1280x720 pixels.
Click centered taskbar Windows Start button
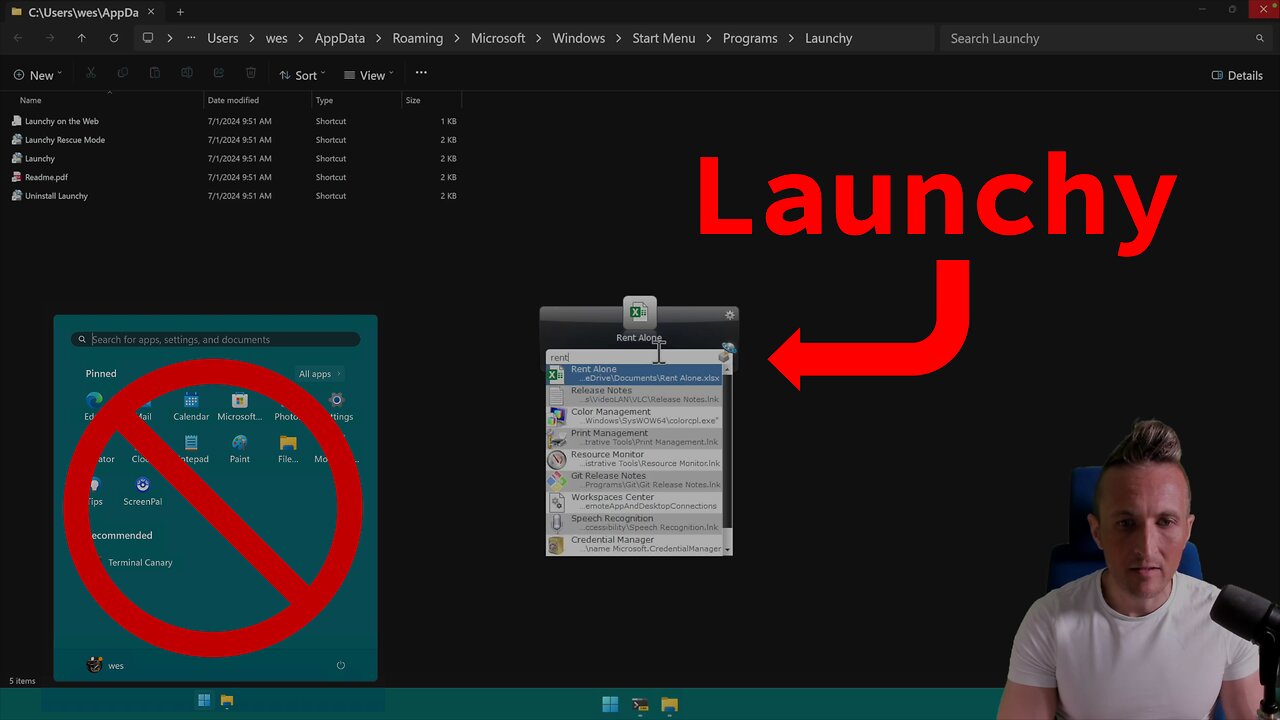[610, 704]
